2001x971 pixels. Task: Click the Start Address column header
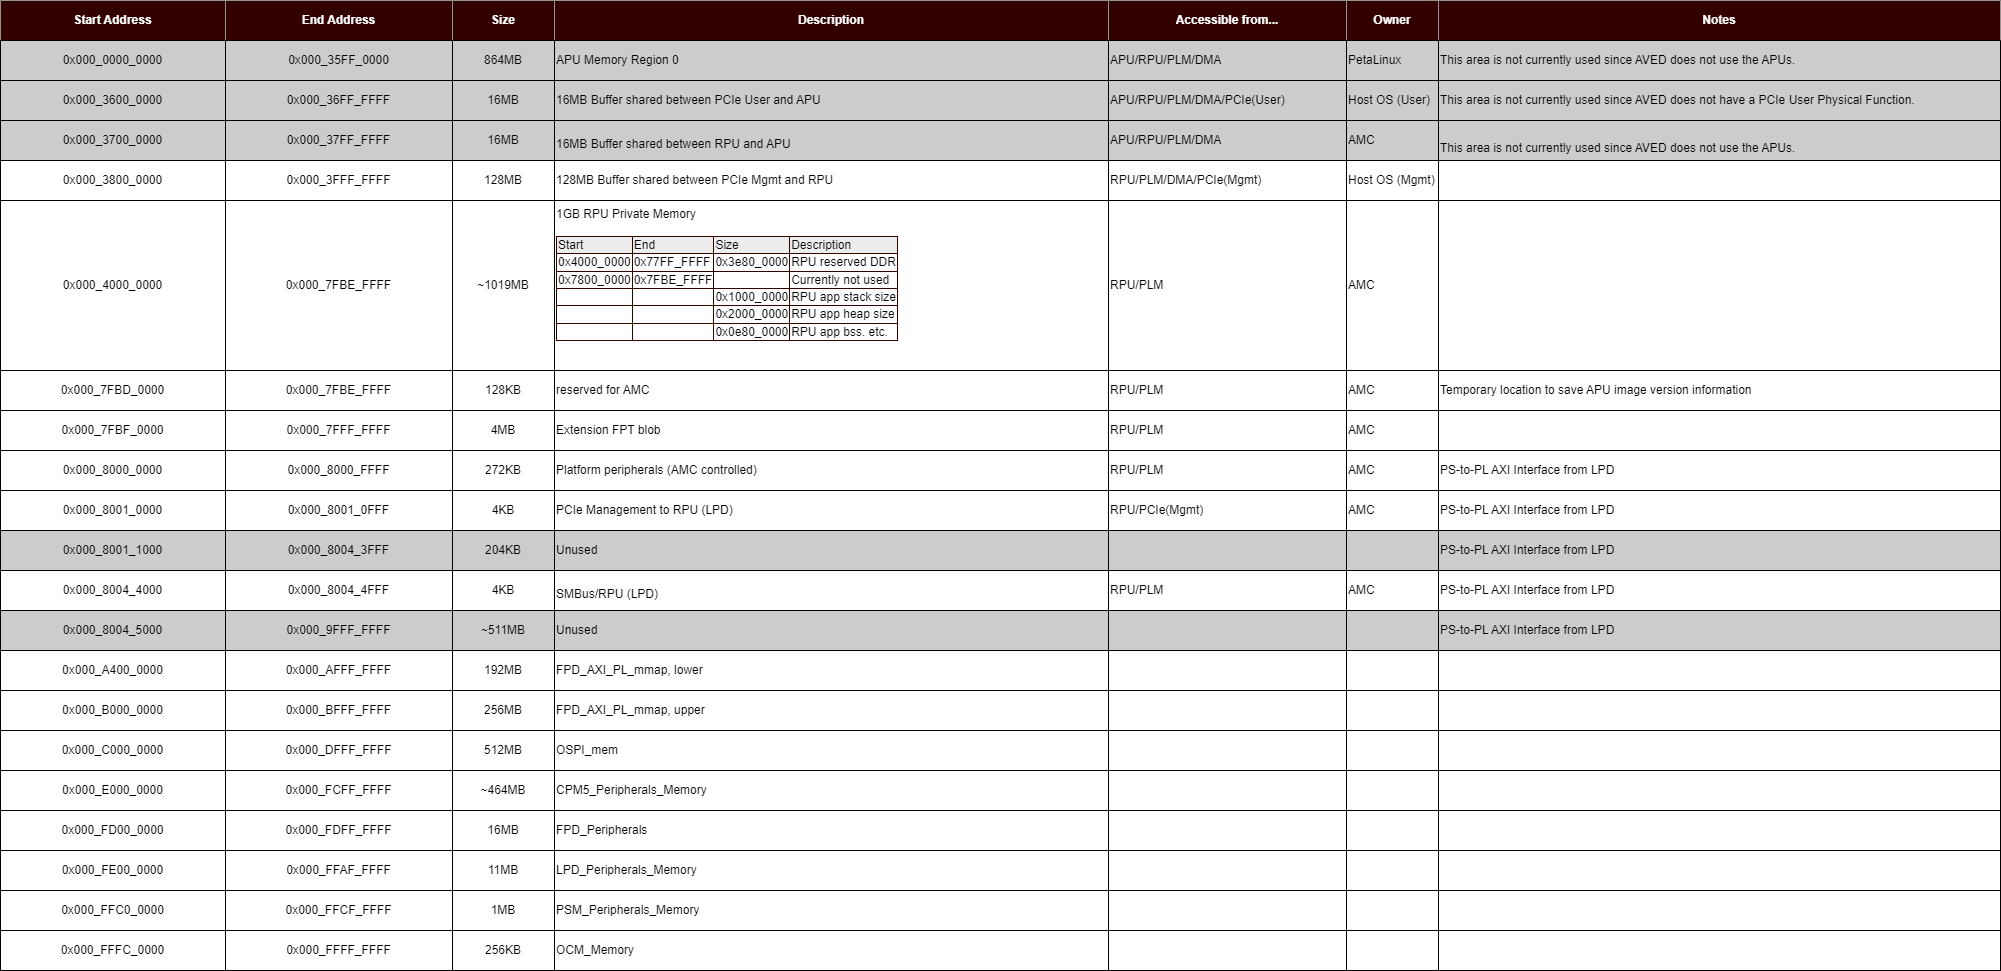click(x=112, y=20)
